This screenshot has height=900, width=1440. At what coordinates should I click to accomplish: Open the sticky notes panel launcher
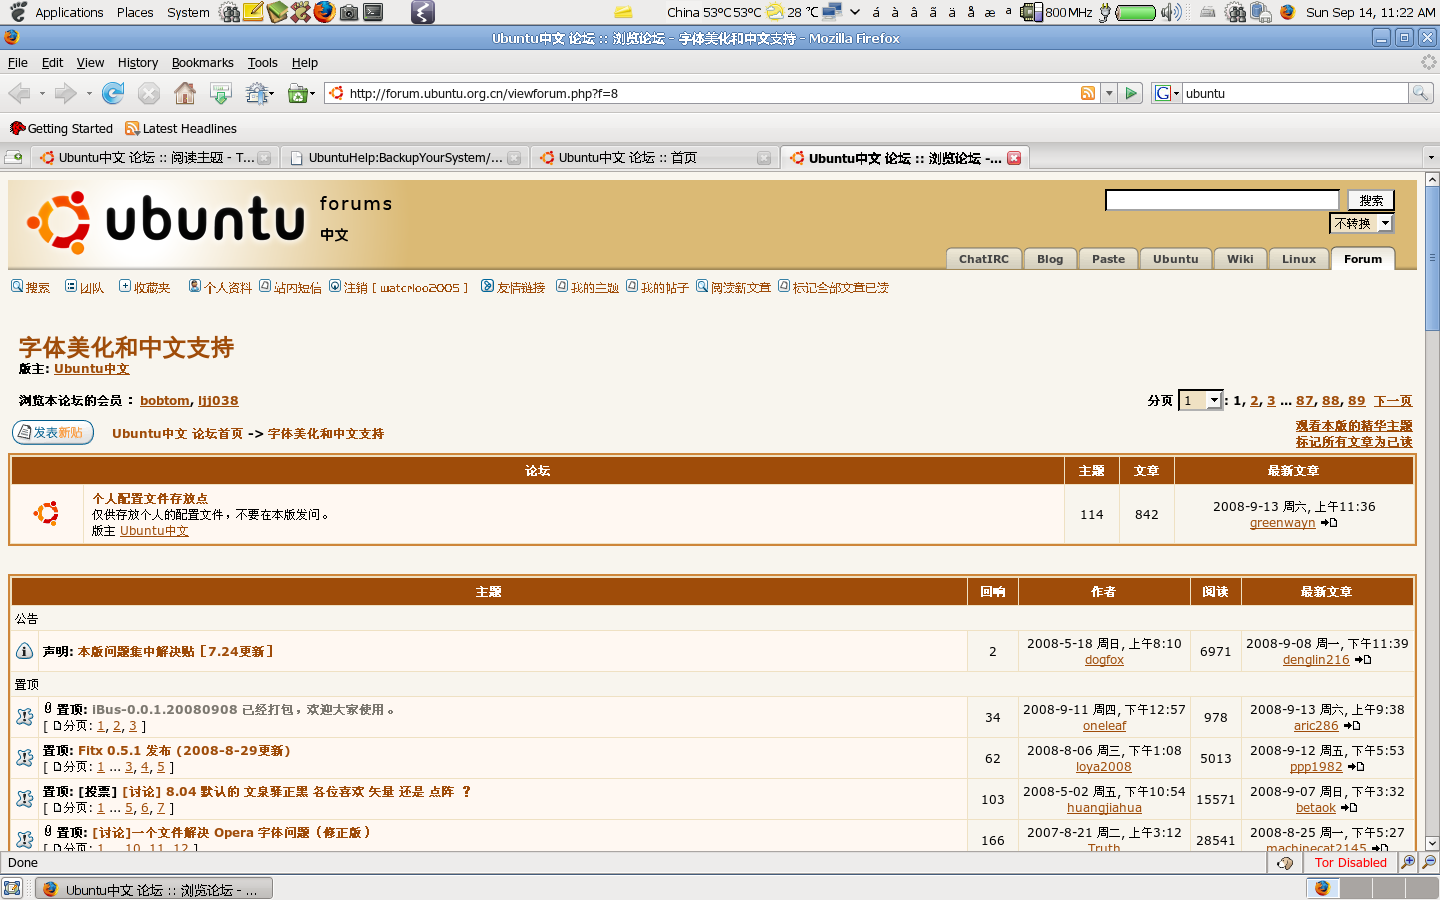[253, 12]
